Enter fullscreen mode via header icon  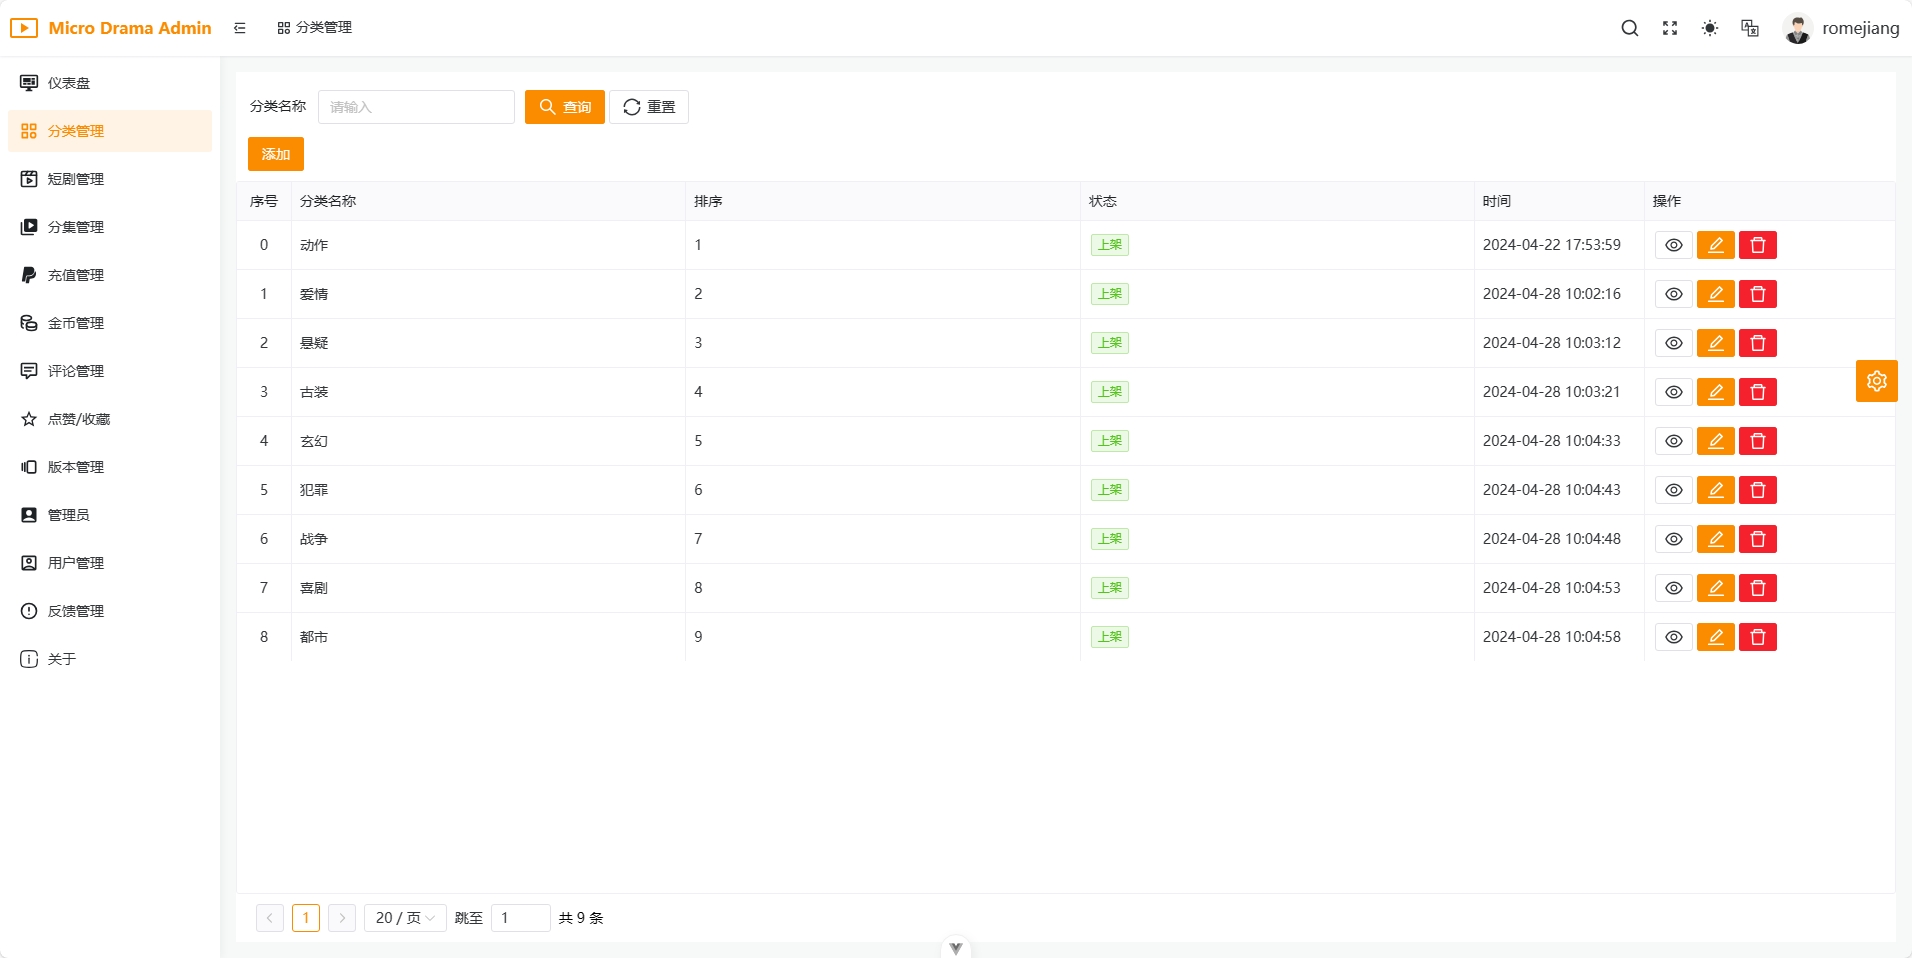pos(1669,28)
